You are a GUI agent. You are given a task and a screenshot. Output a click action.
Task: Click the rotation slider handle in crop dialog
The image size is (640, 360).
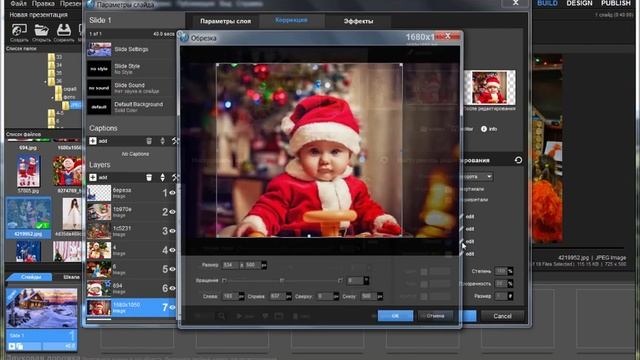pos(282,281)
